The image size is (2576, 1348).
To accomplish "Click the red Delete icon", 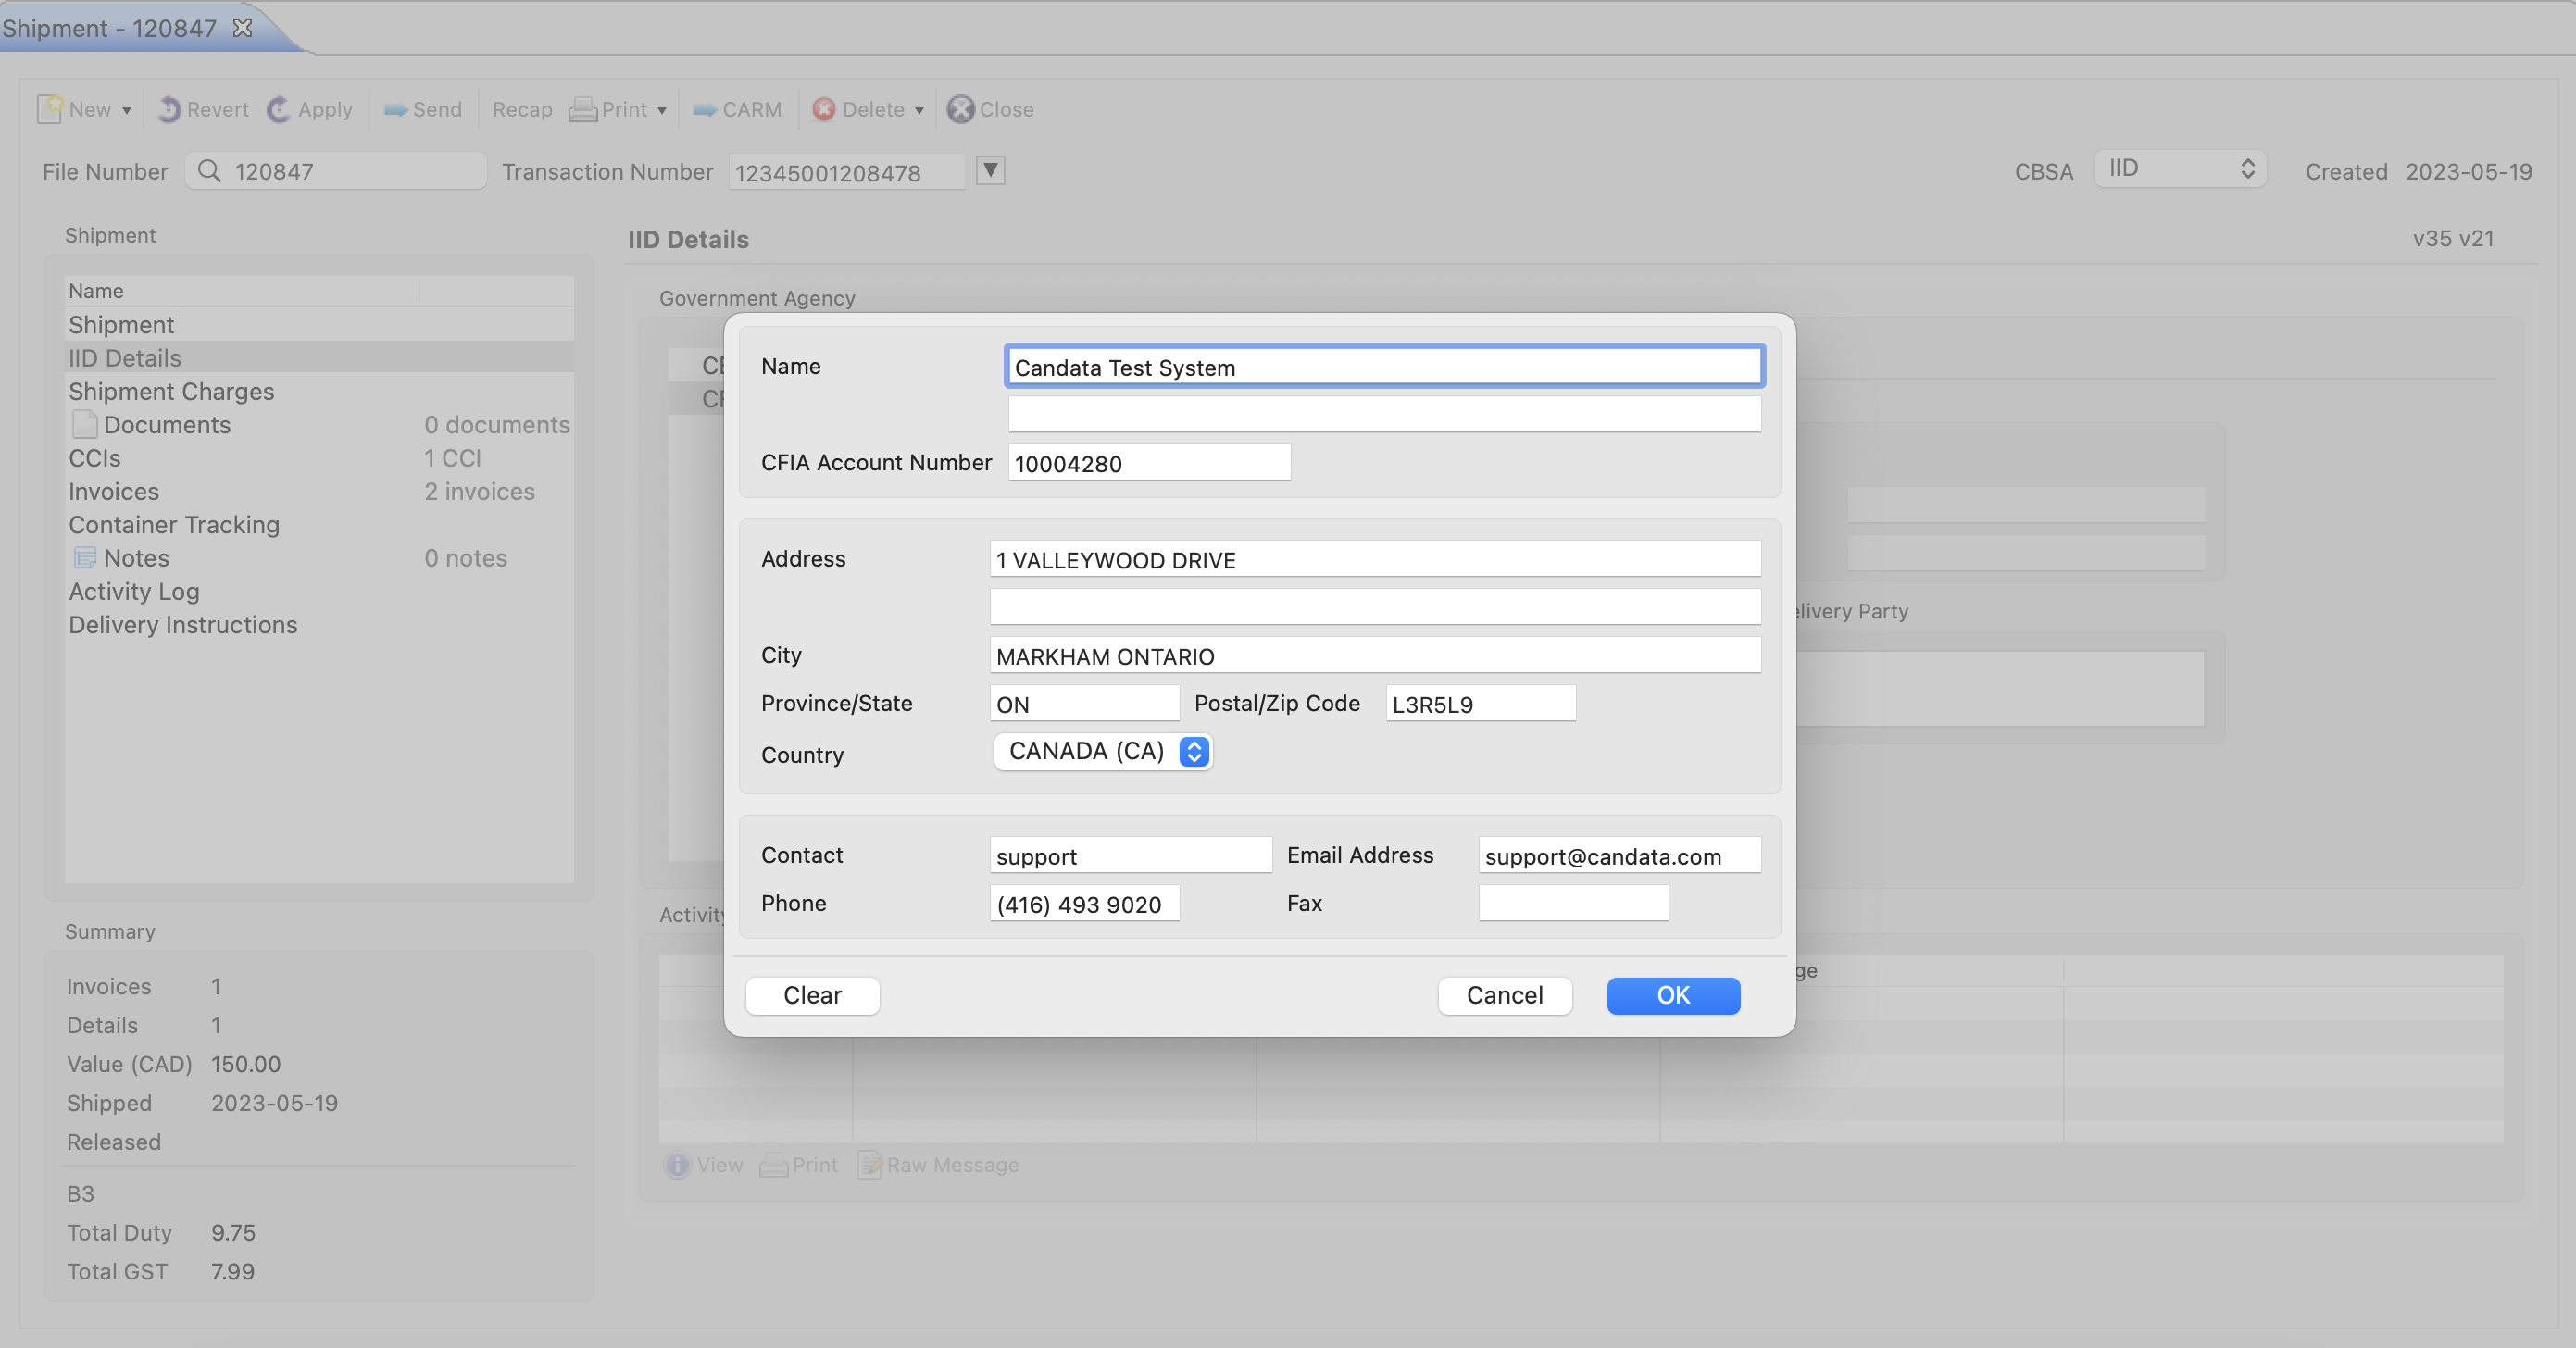I will click(824, 109).
